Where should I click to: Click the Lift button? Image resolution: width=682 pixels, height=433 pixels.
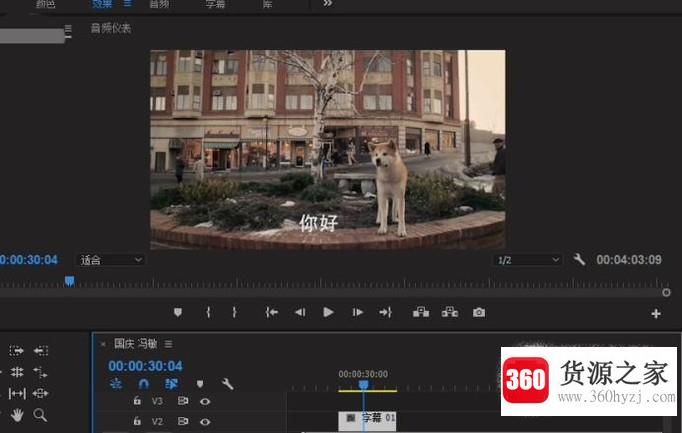pos(421,312)
